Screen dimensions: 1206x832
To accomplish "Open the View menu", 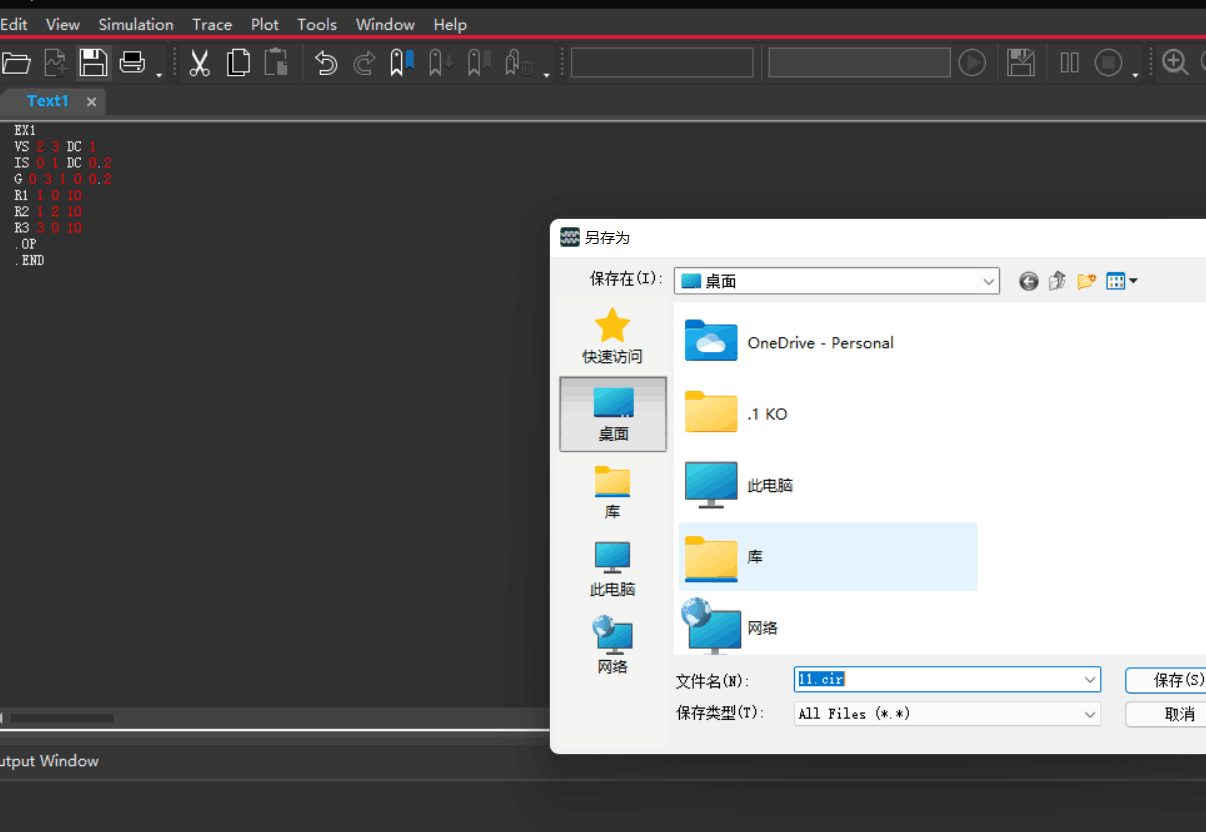I will coord(63,24).
